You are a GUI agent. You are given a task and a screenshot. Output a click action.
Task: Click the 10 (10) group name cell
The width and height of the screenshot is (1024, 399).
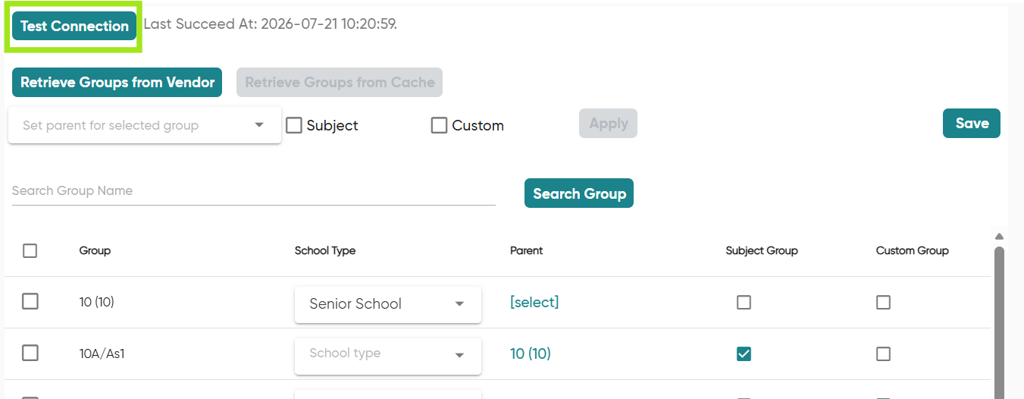(96, 302)
